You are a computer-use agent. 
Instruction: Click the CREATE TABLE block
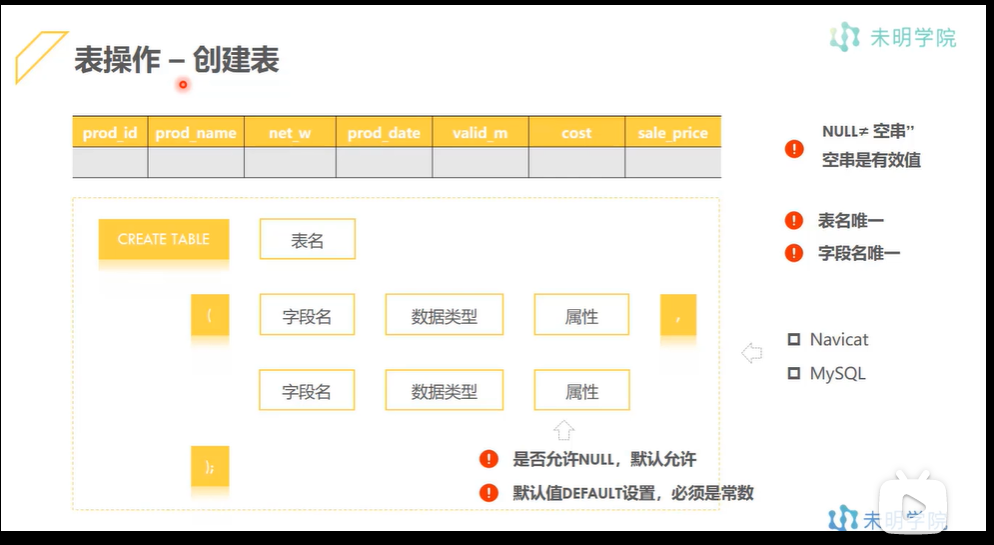(x=164, y=239)
